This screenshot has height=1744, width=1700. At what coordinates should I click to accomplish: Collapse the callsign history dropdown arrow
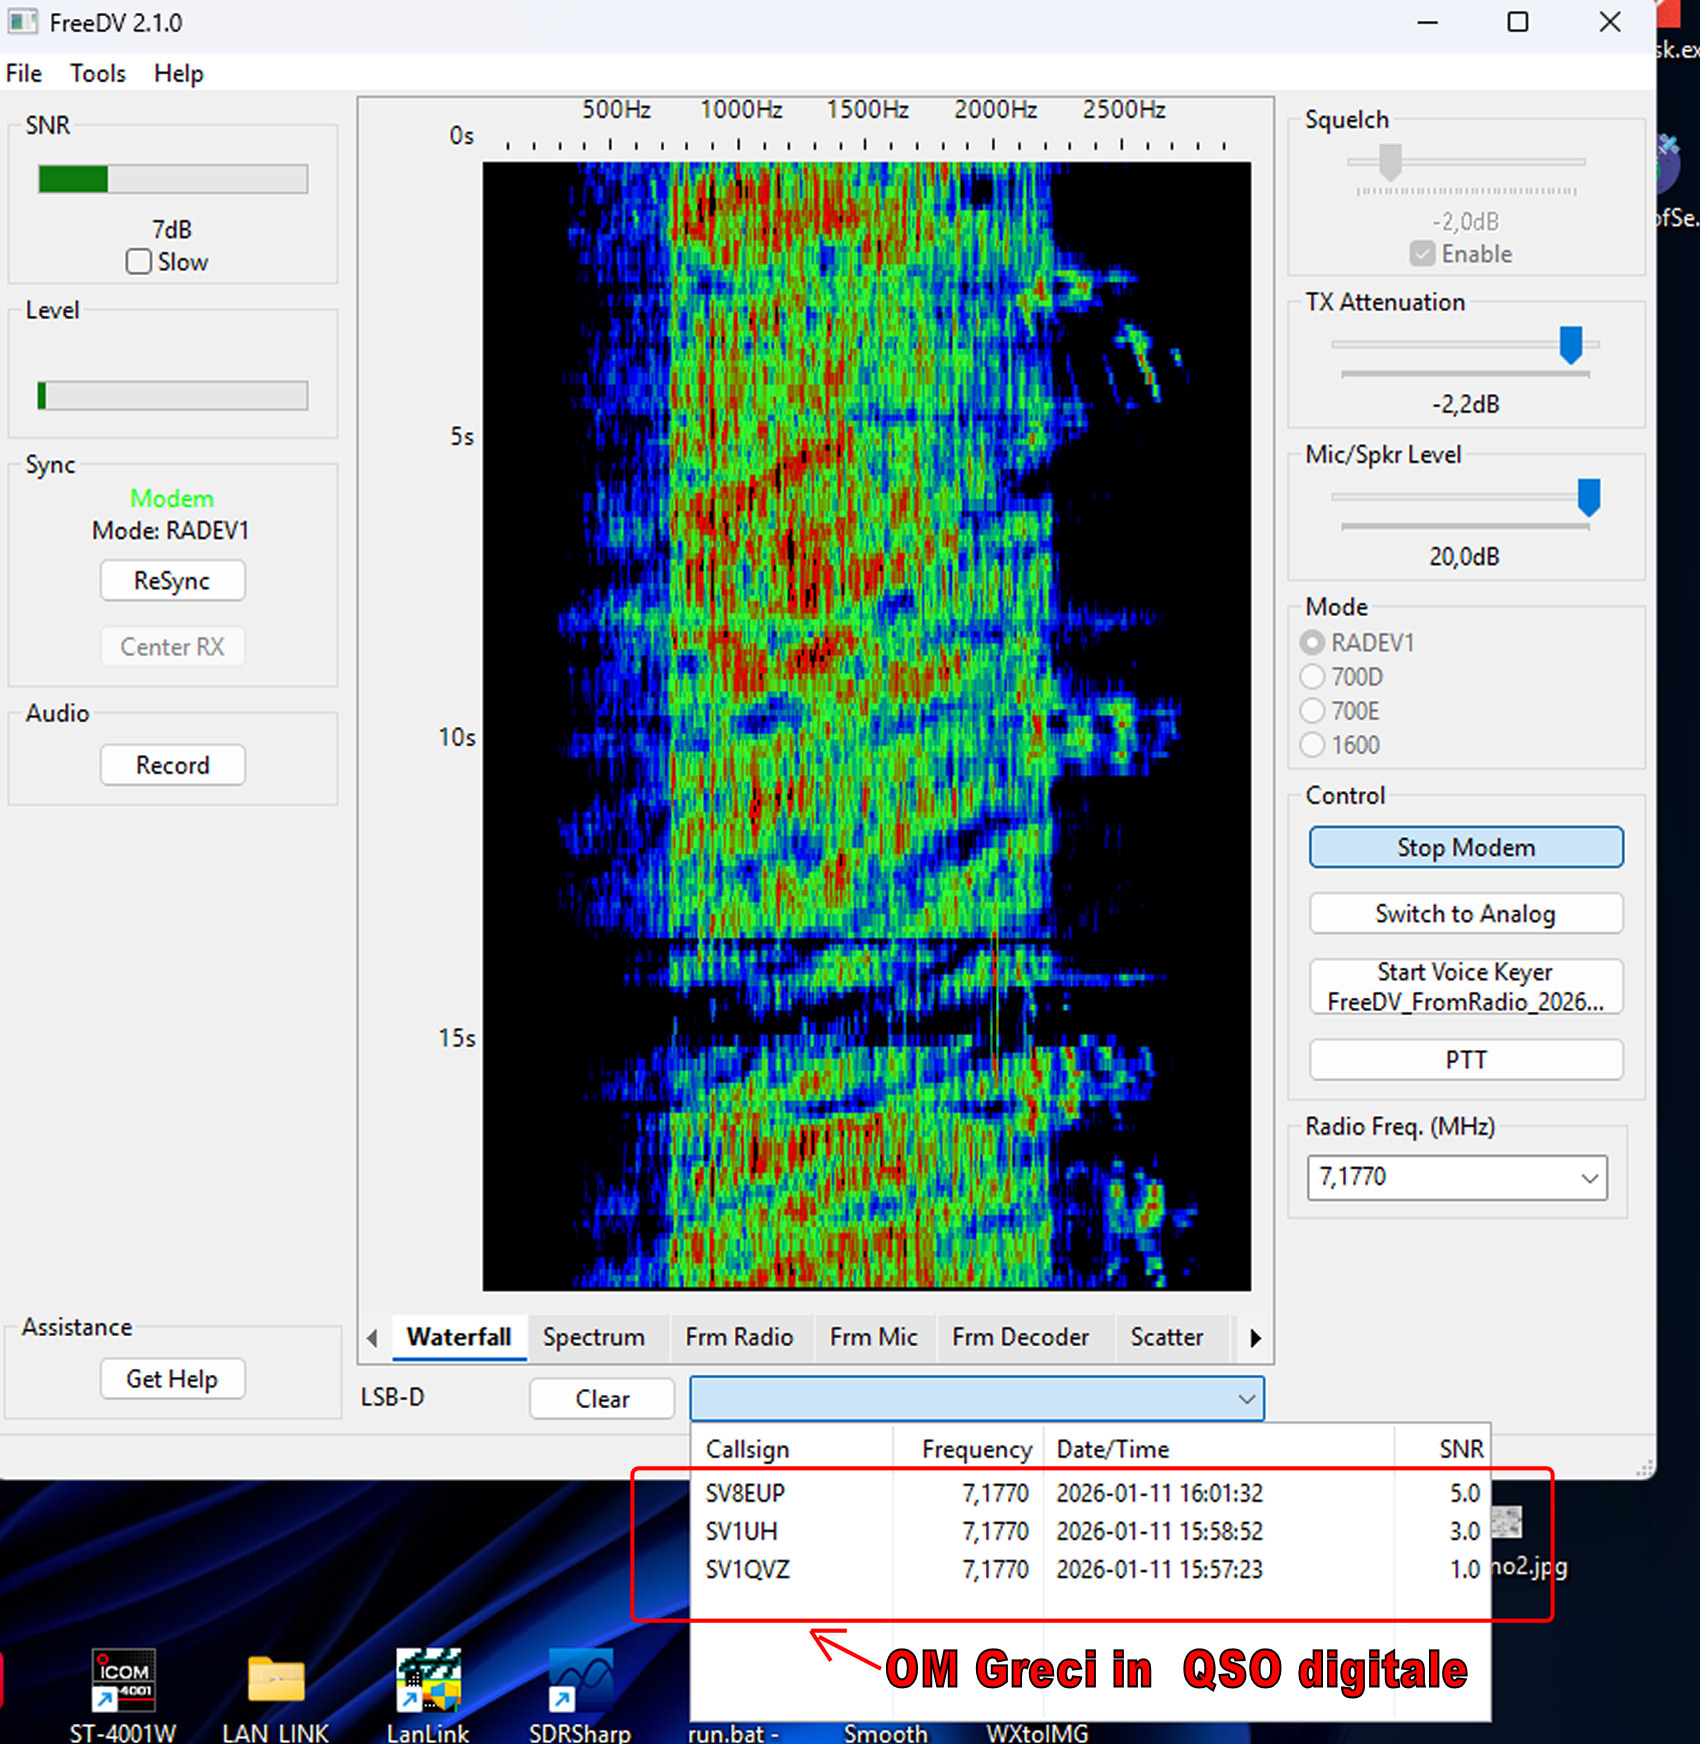click(x=1246, y=1399)
